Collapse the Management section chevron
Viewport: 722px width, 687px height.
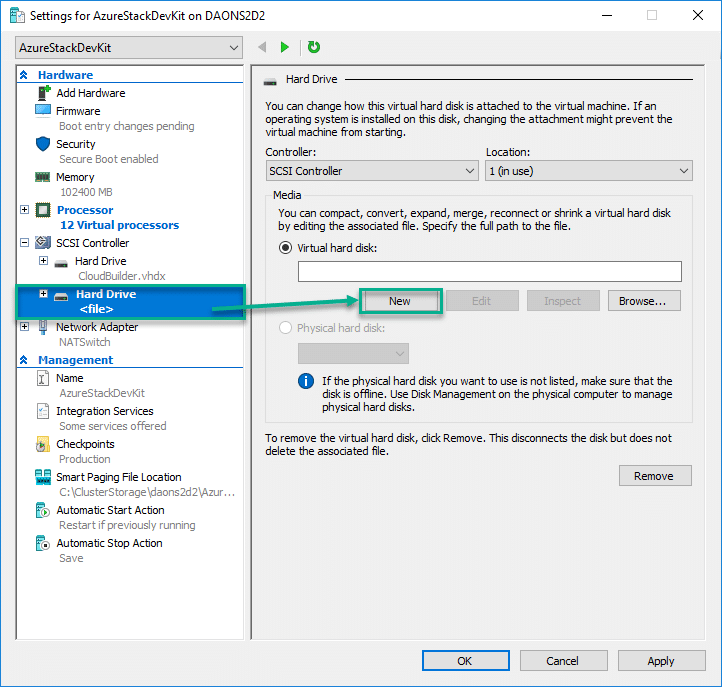24,360
